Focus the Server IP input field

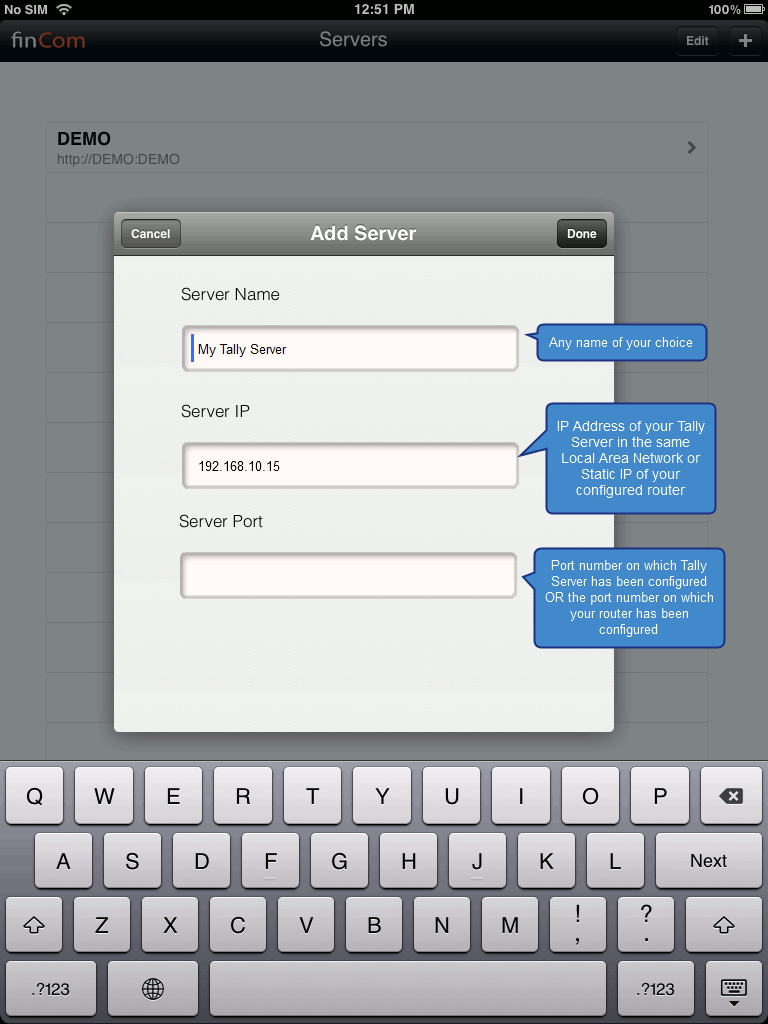[x=350, y=466]
